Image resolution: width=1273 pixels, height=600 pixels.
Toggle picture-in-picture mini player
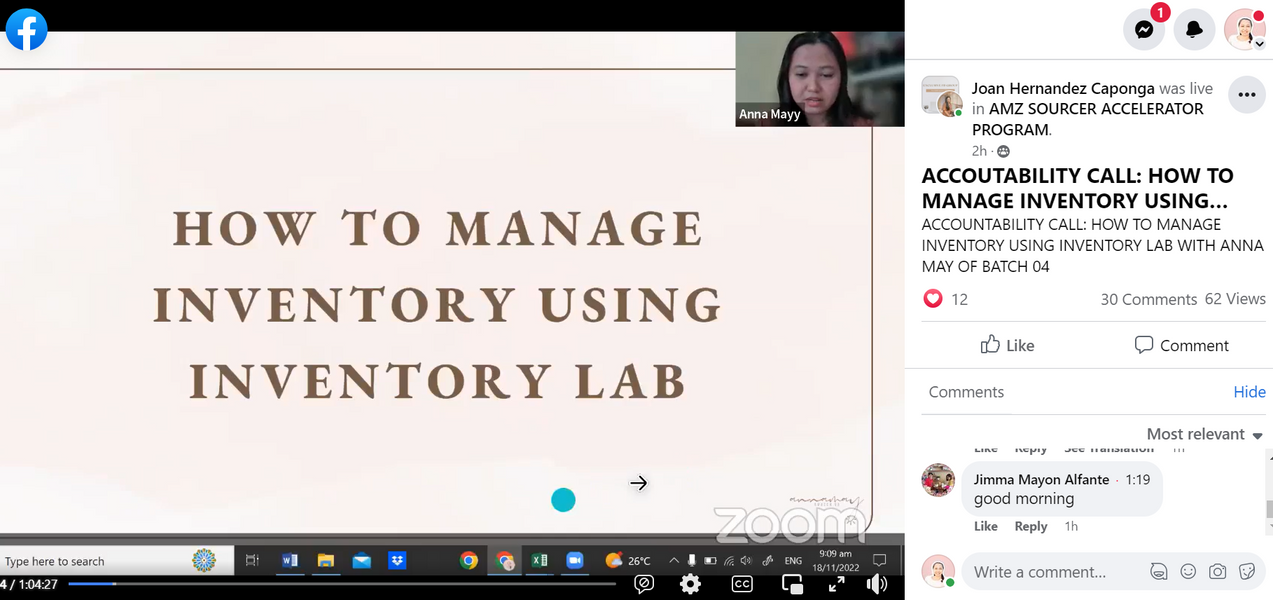[792, 584]
